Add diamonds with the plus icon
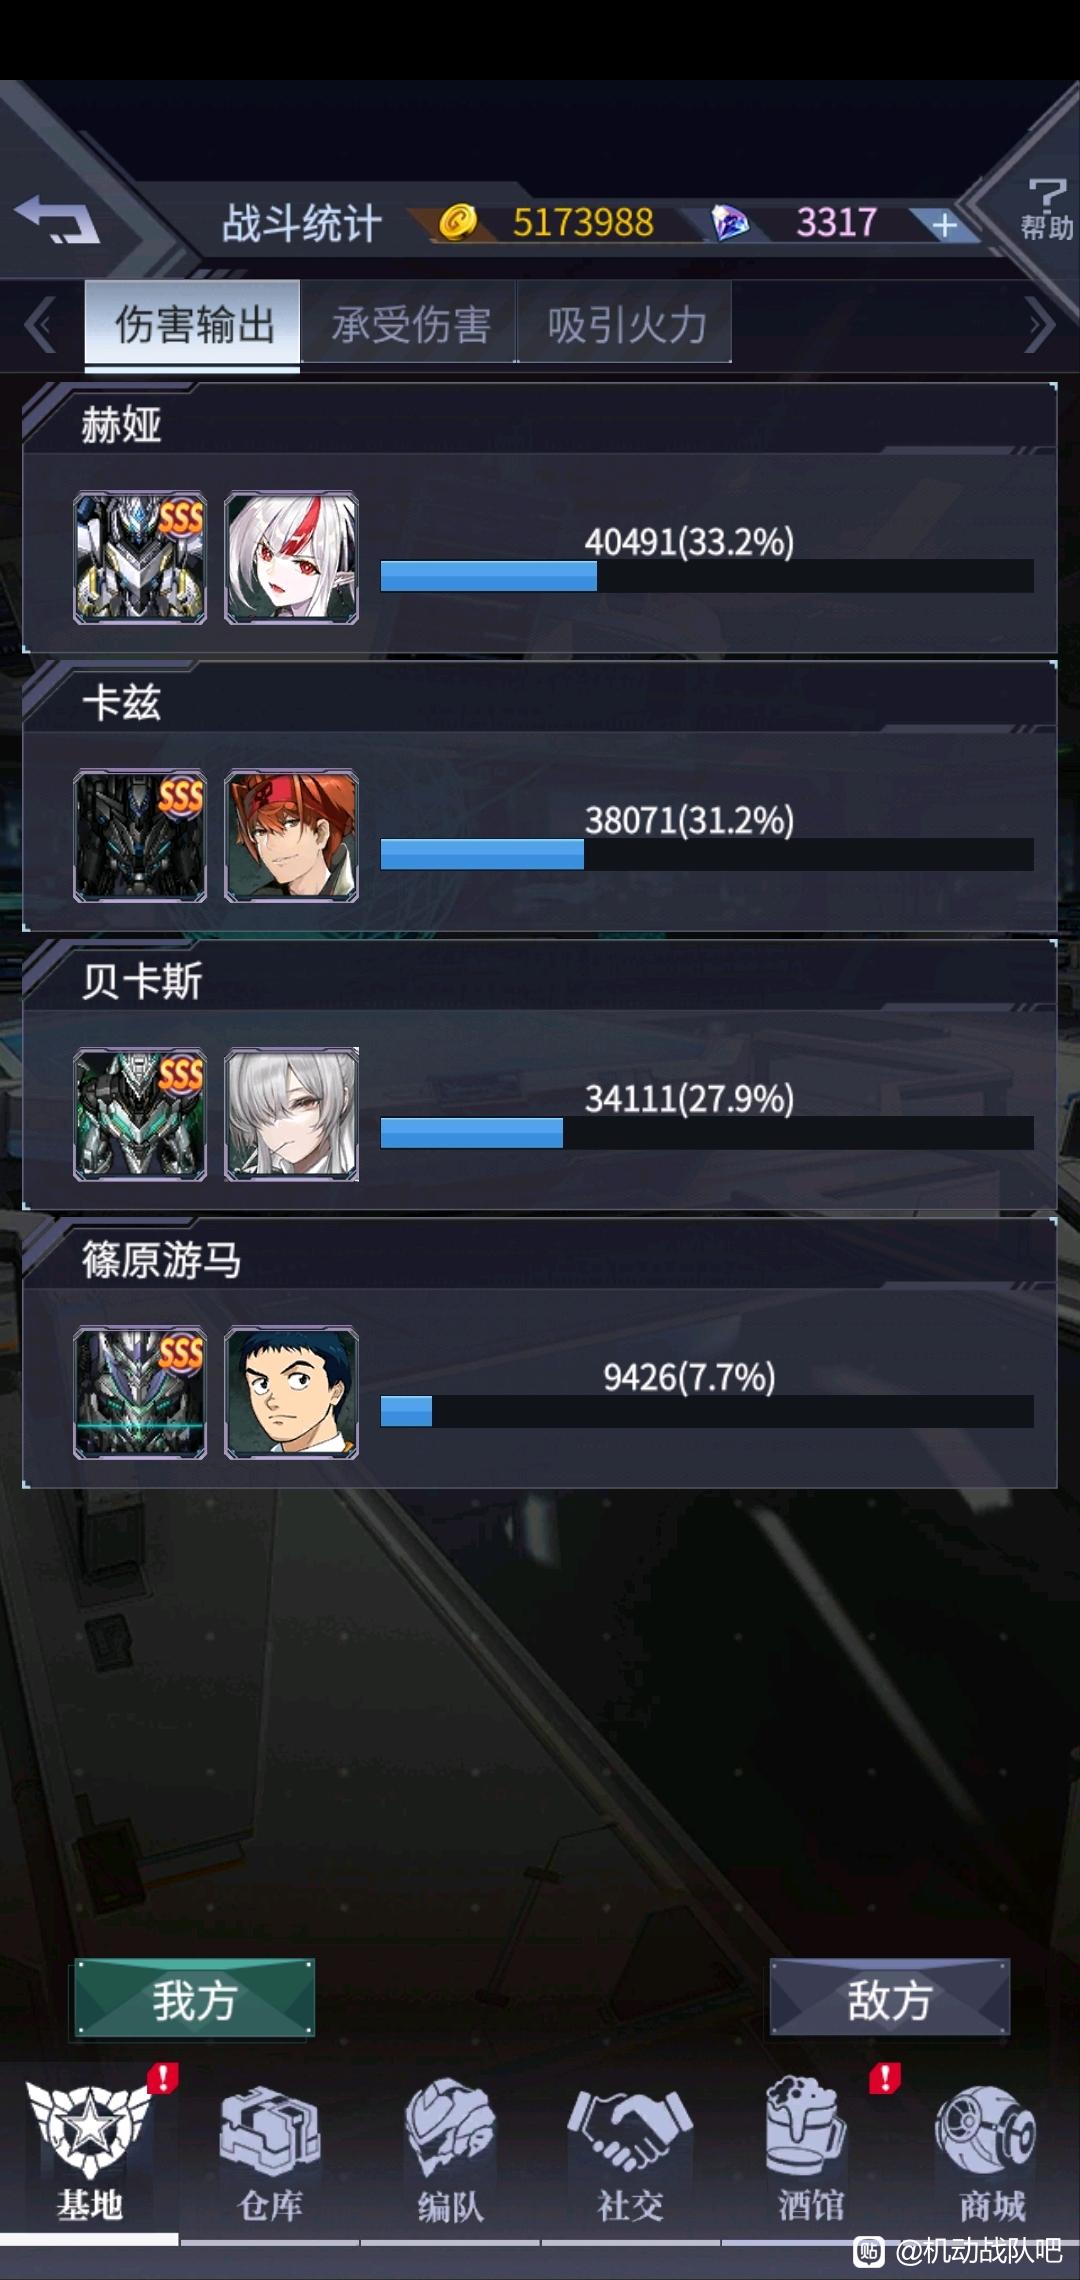This screenshot has height=2280, width=1080. click(944, 225)
